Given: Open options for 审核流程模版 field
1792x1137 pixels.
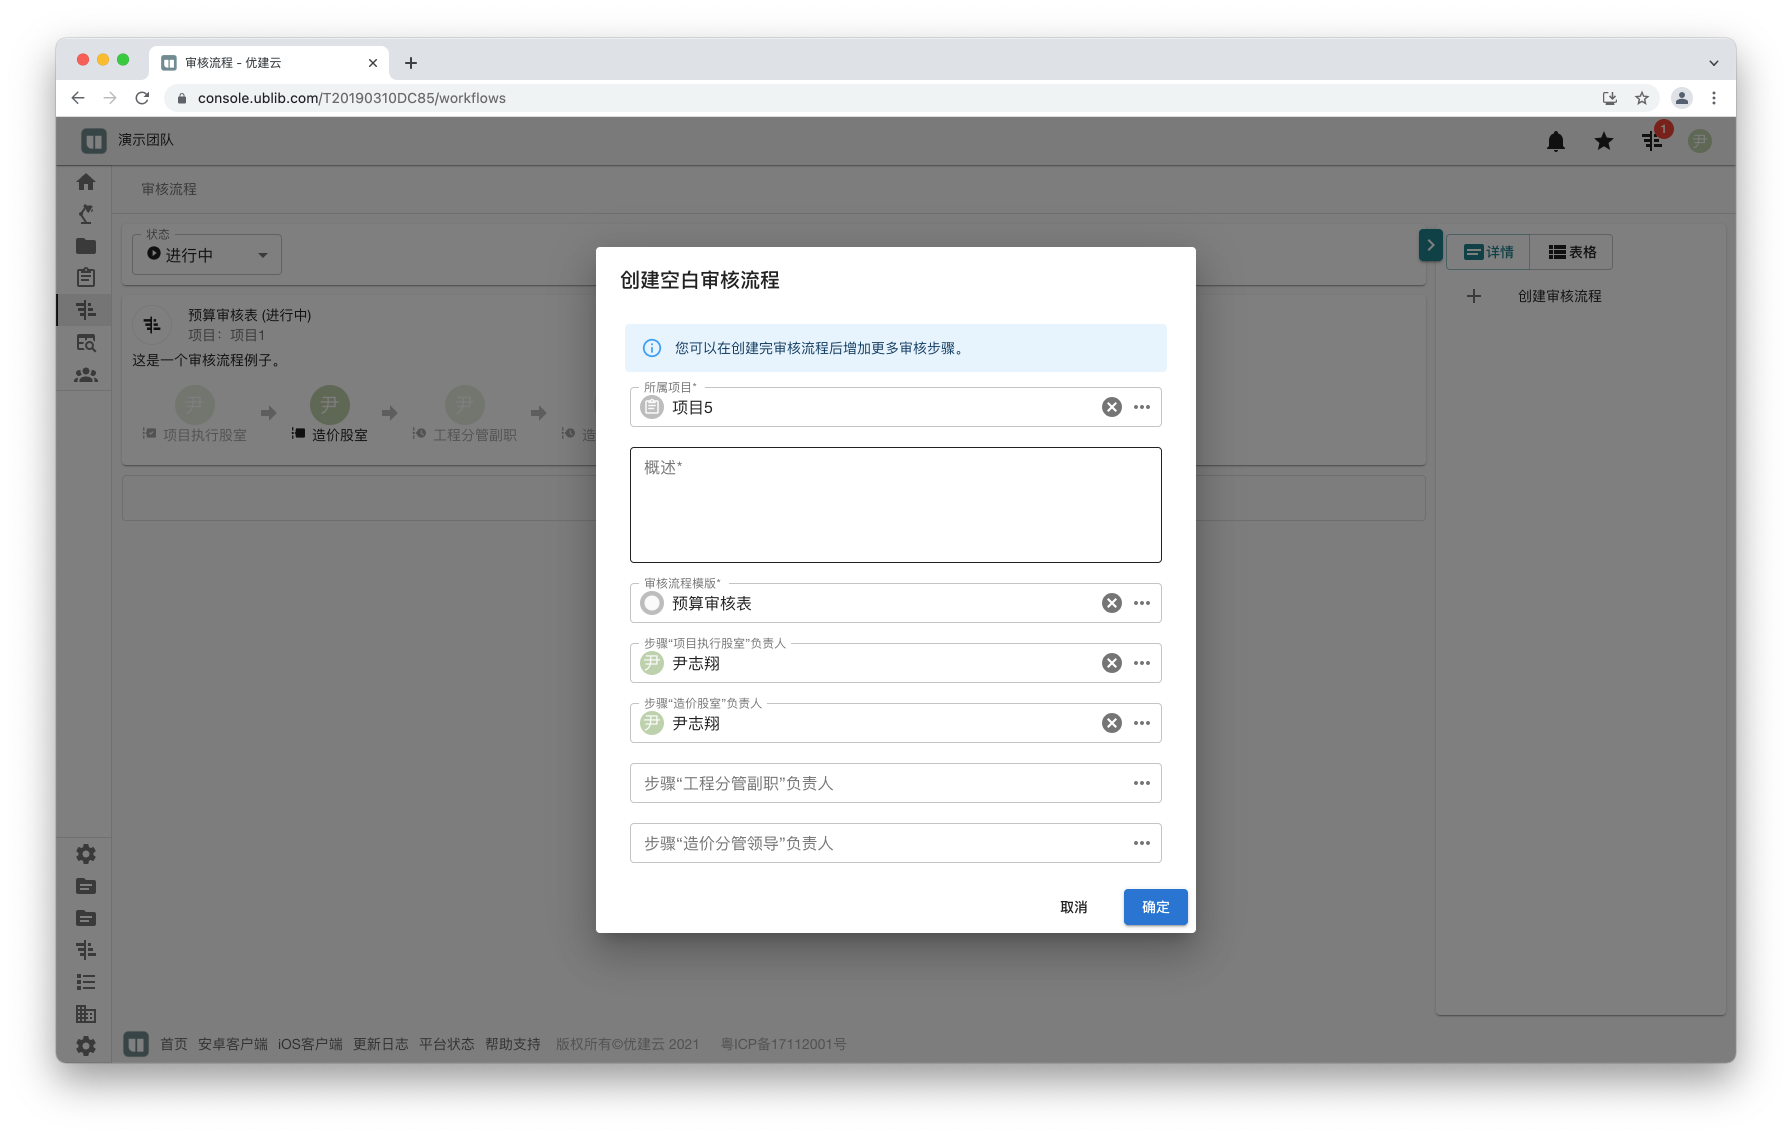Looking at the screenshot, I should click(1142, 603).
